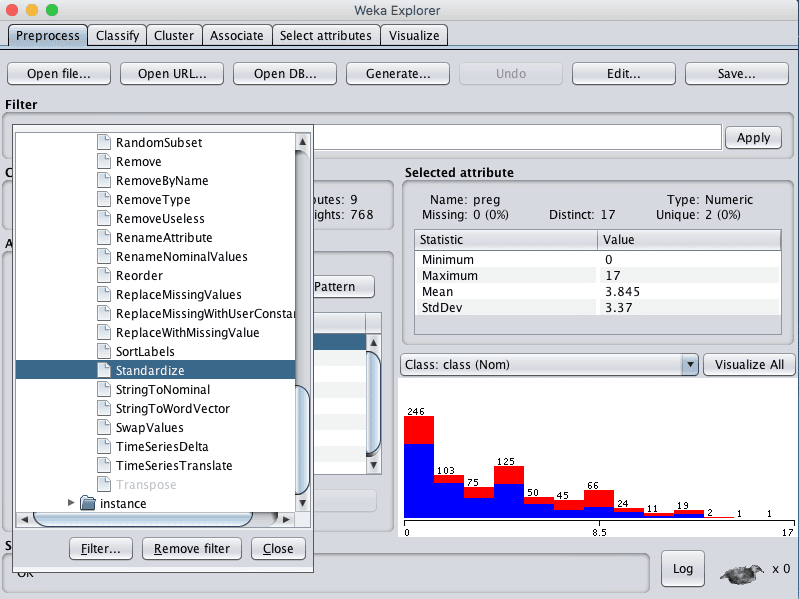799x599 pixels.
Task: Click the file icon beside Reorder
Action: point(104,276)
